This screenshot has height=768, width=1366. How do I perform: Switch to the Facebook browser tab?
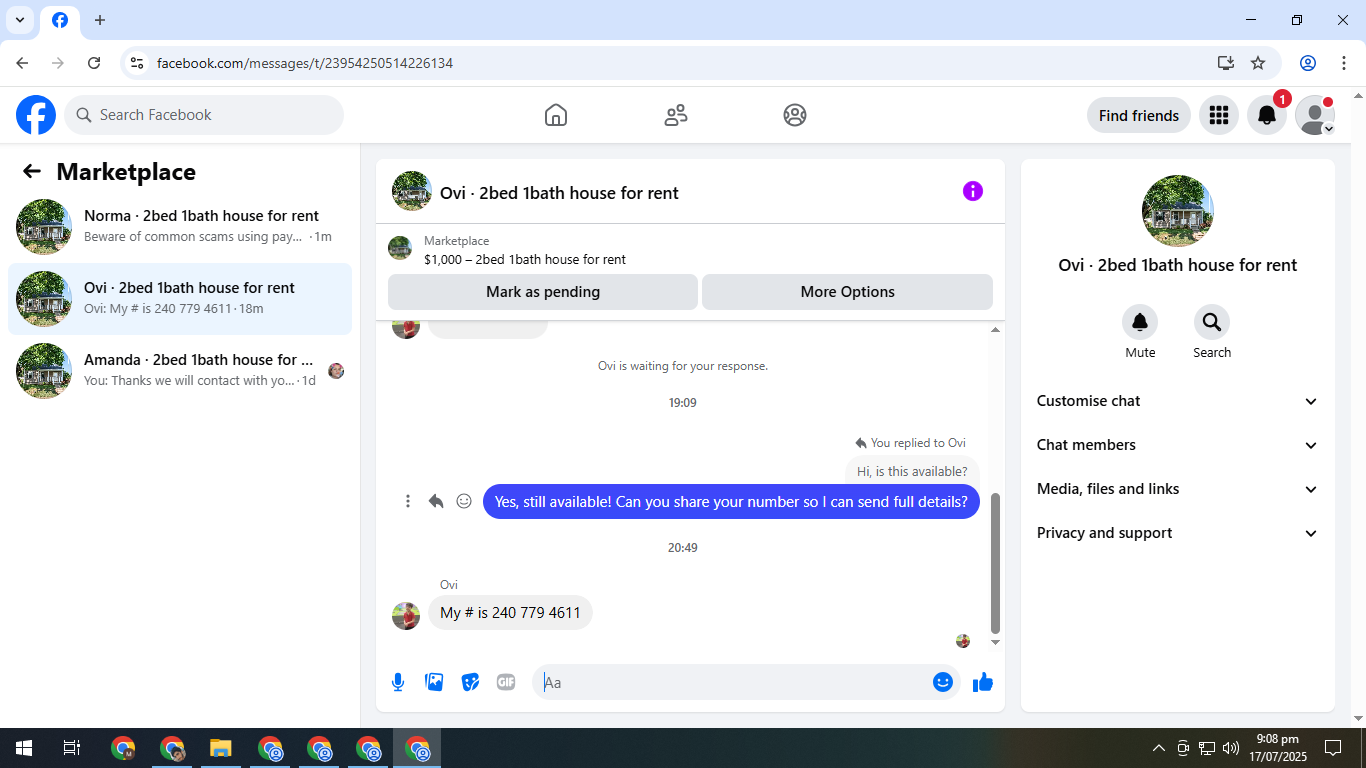pyautogui.click(x=60, y=20)
